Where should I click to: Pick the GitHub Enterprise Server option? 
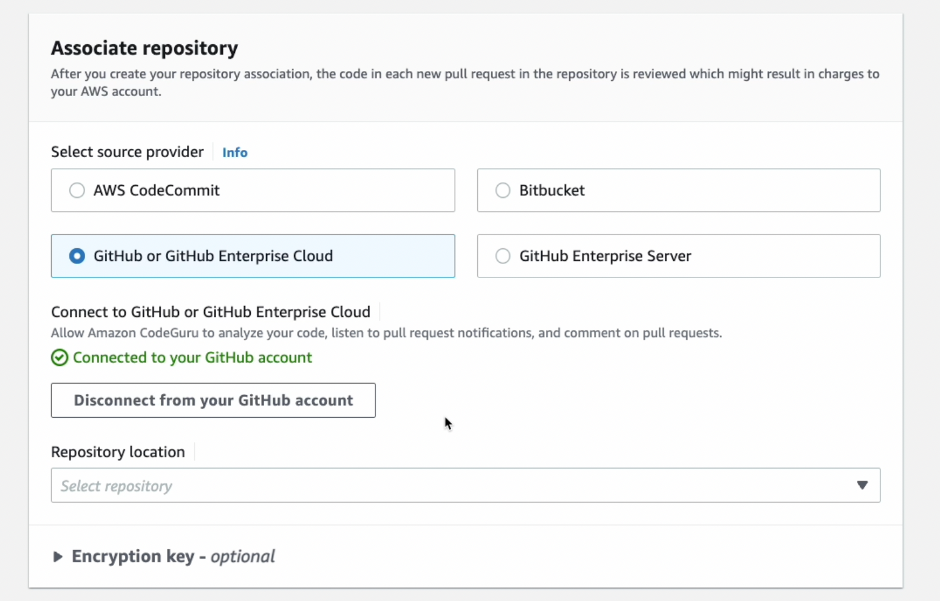coord(679,256)
